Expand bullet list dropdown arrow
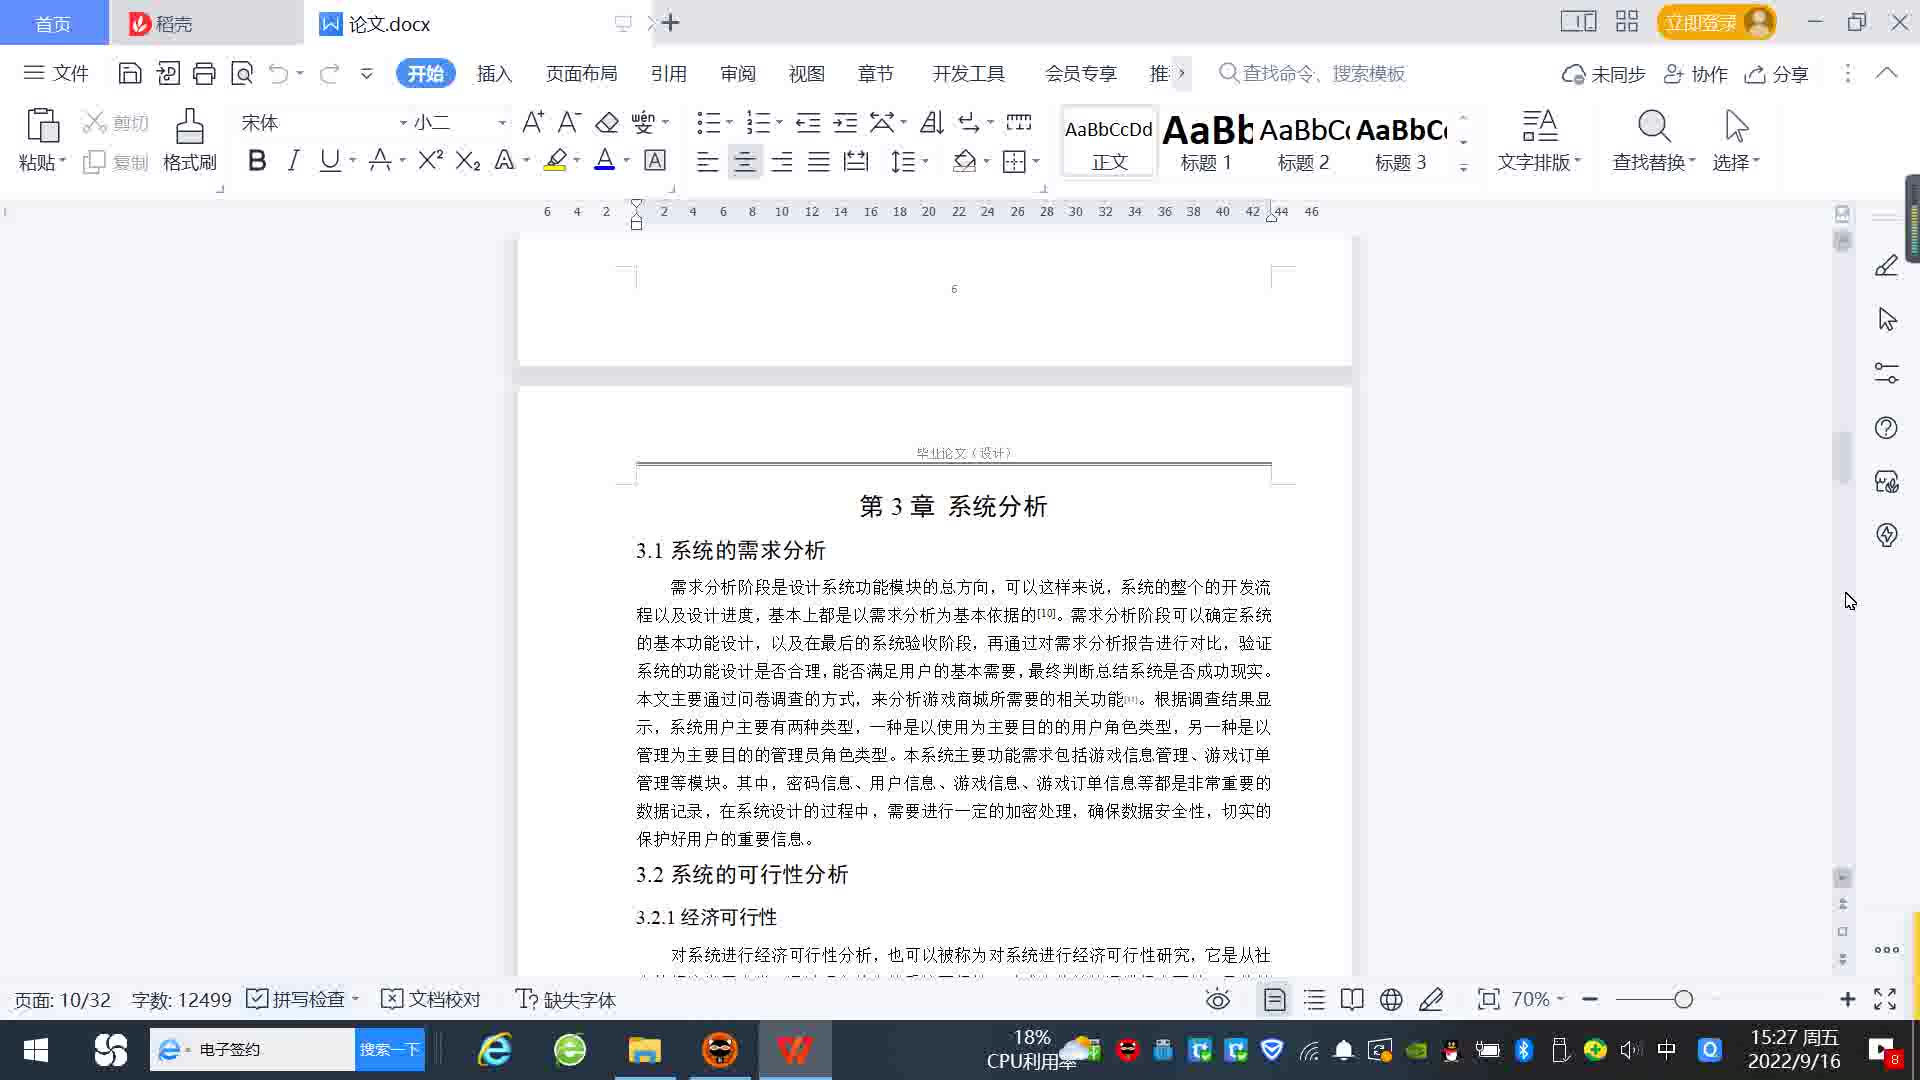Viewport: 1920px width, 1080px height. [x=729, y=122]
